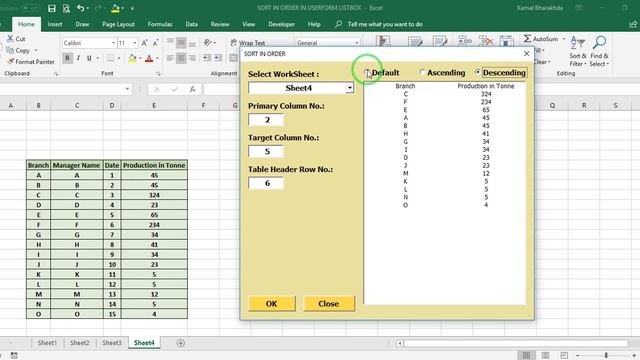640x360 pixels.
Task: Open the Data ribbon tab
Action: click(191, 24)
